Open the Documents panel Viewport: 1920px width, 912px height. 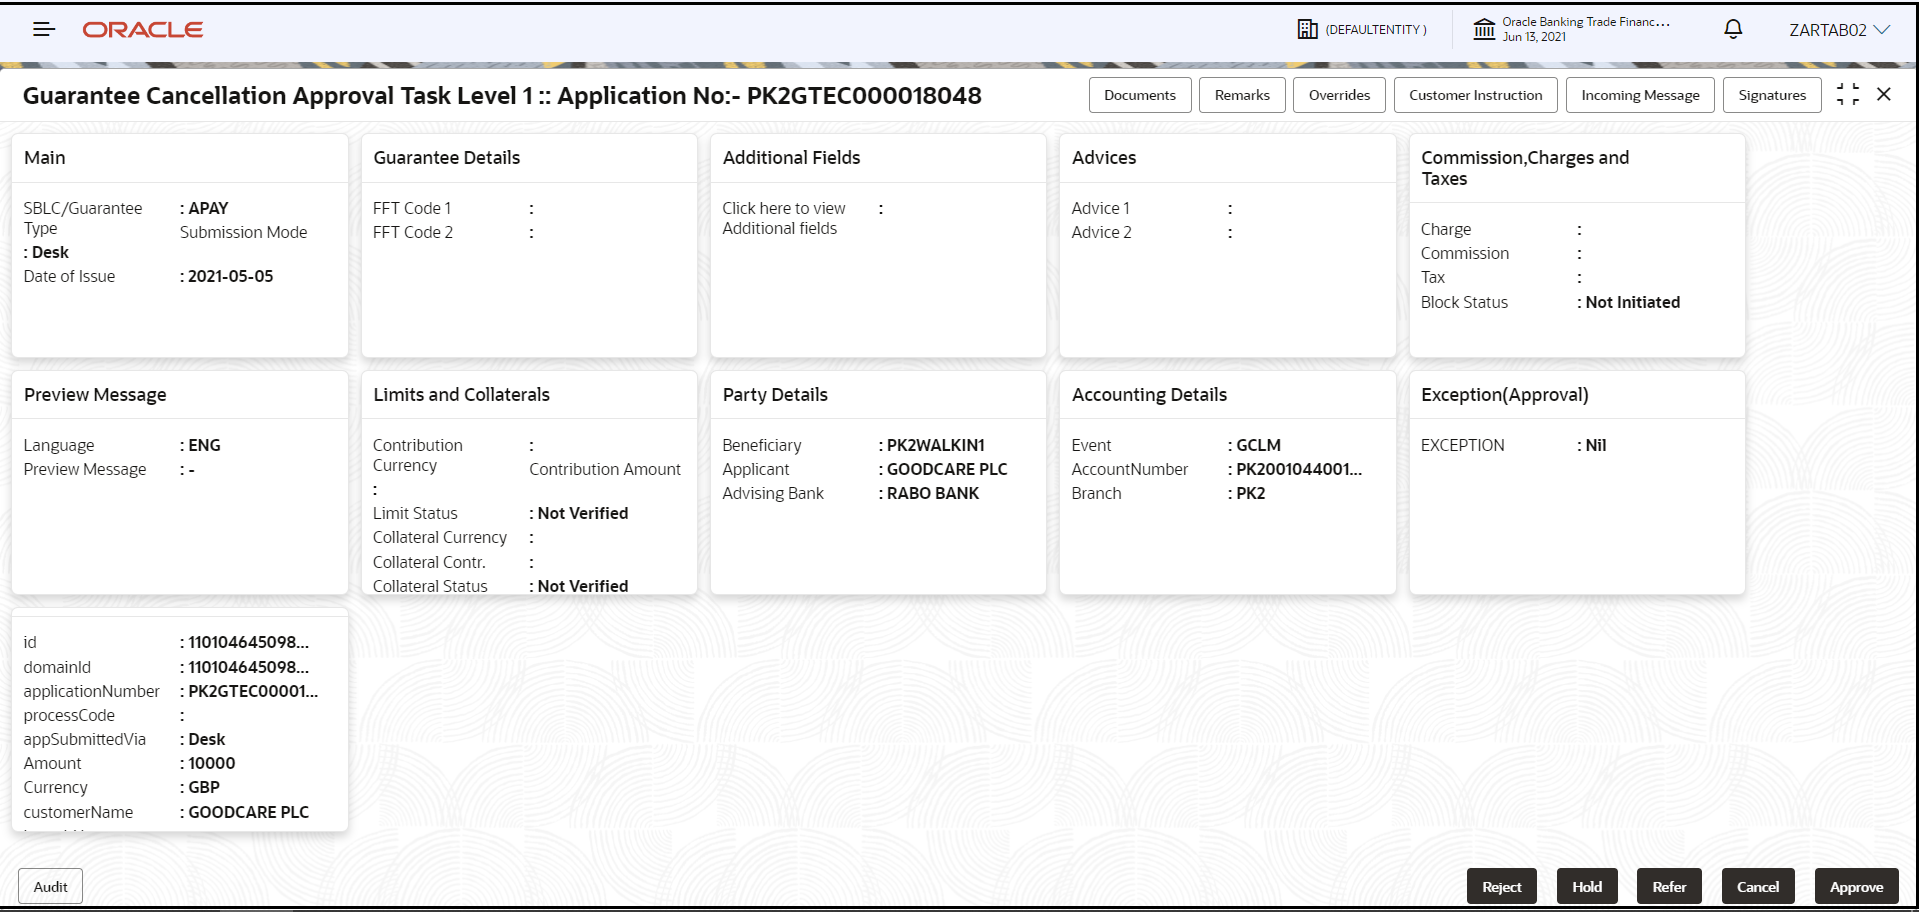[1139, 94]
